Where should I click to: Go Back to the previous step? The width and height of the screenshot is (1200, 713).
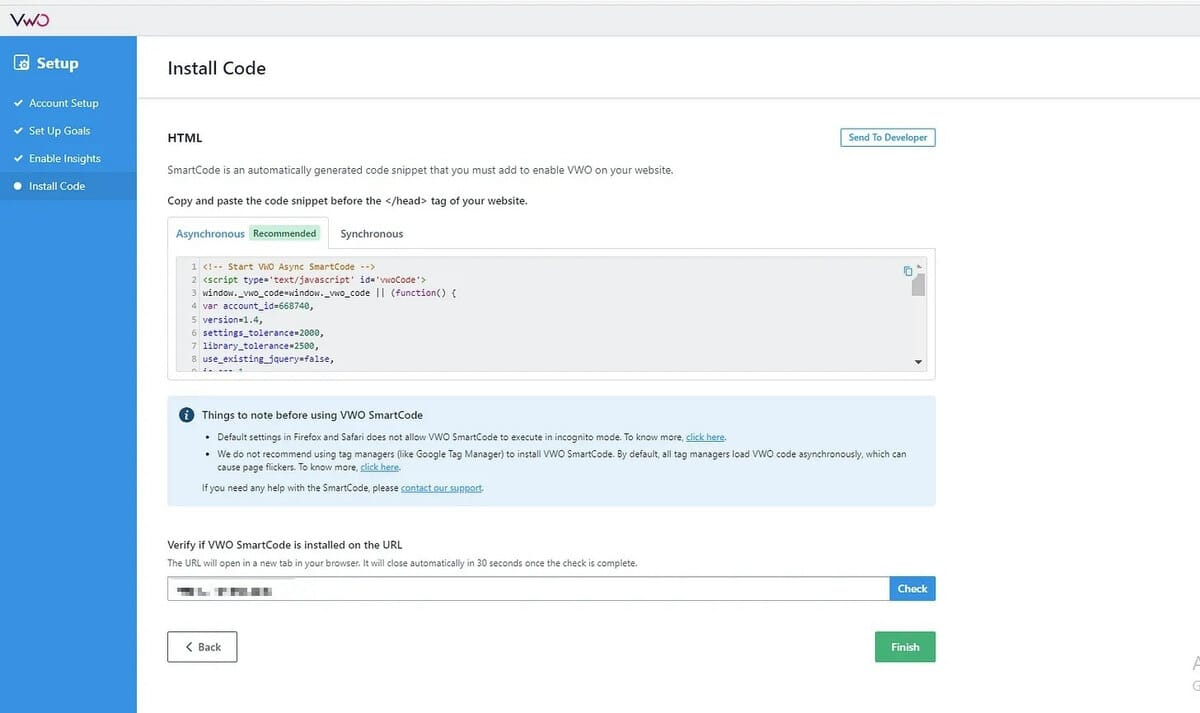(202, 647)
